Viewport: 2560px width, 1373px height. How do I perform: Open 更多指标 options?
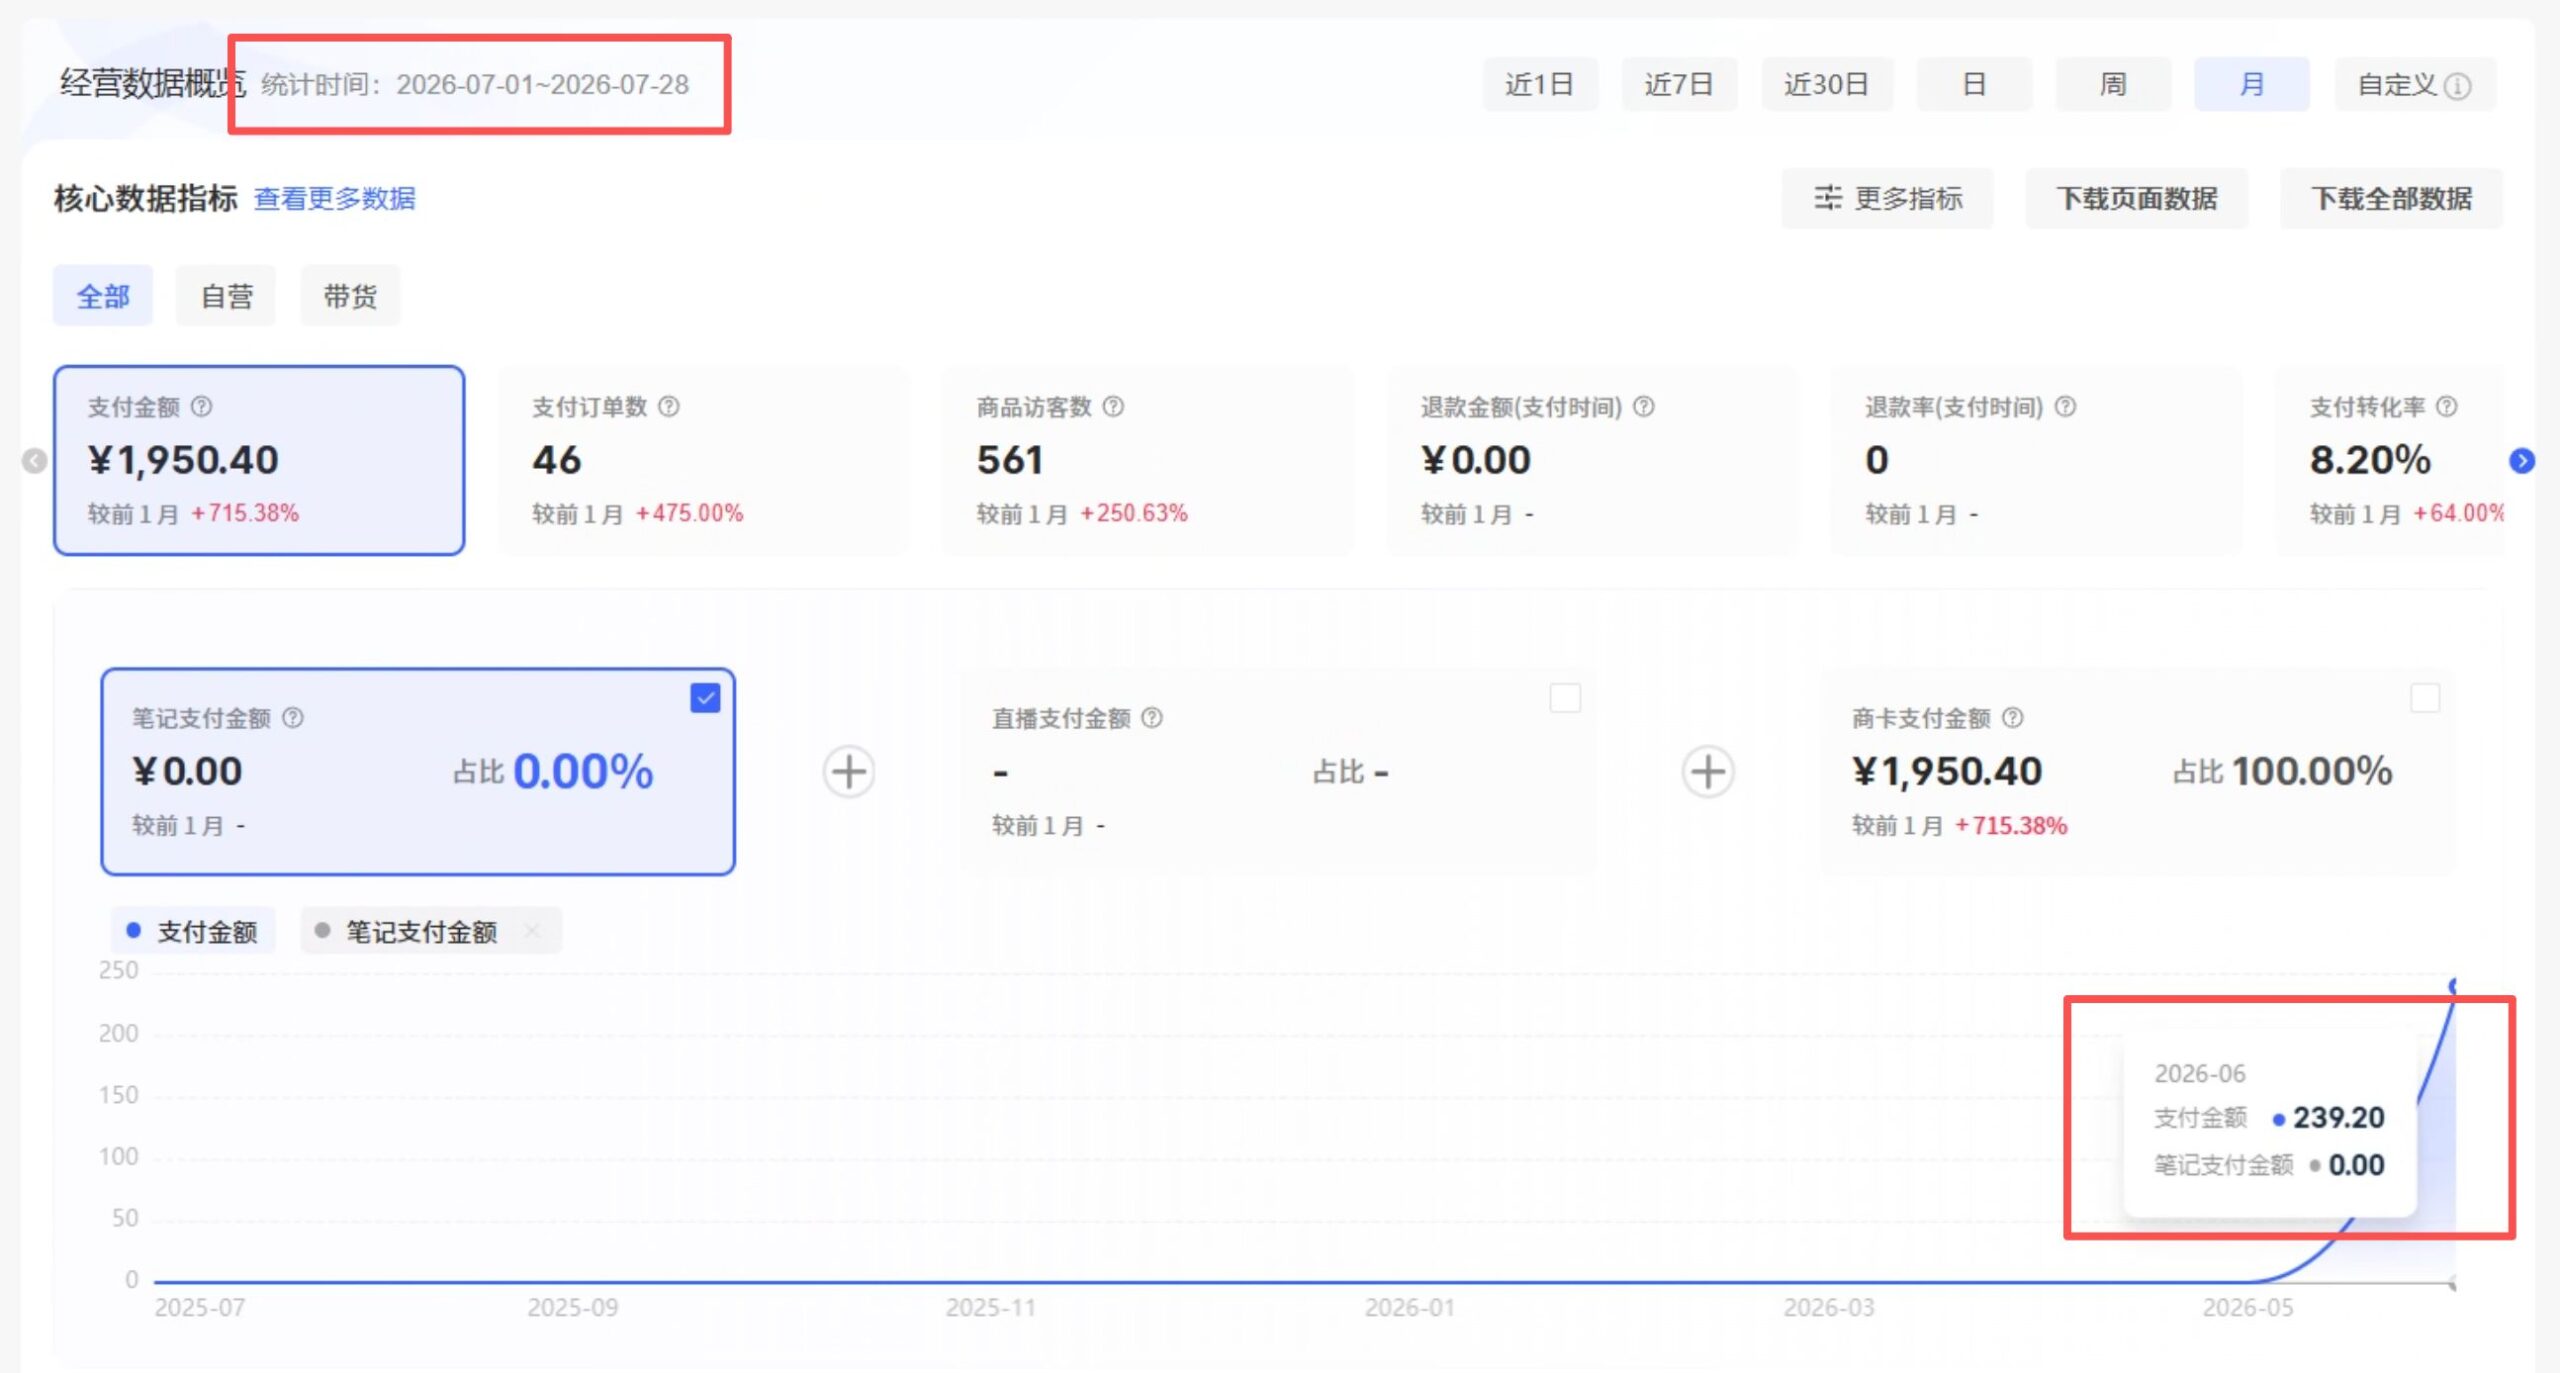tap(1887, 198)
